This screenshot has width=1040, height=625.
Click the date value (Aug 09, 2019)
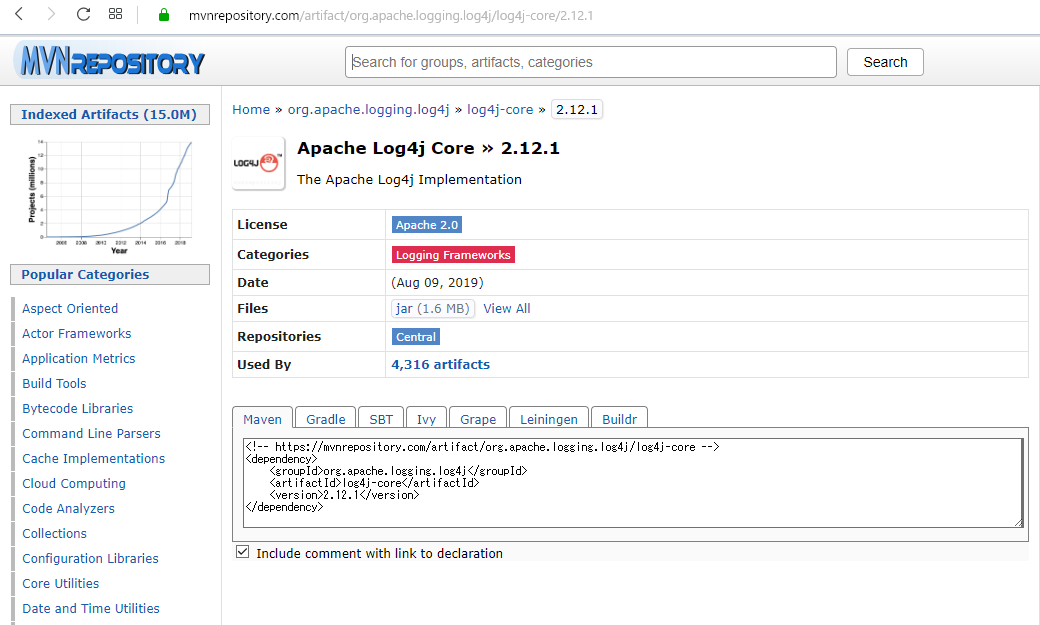(x=437, y=283)
